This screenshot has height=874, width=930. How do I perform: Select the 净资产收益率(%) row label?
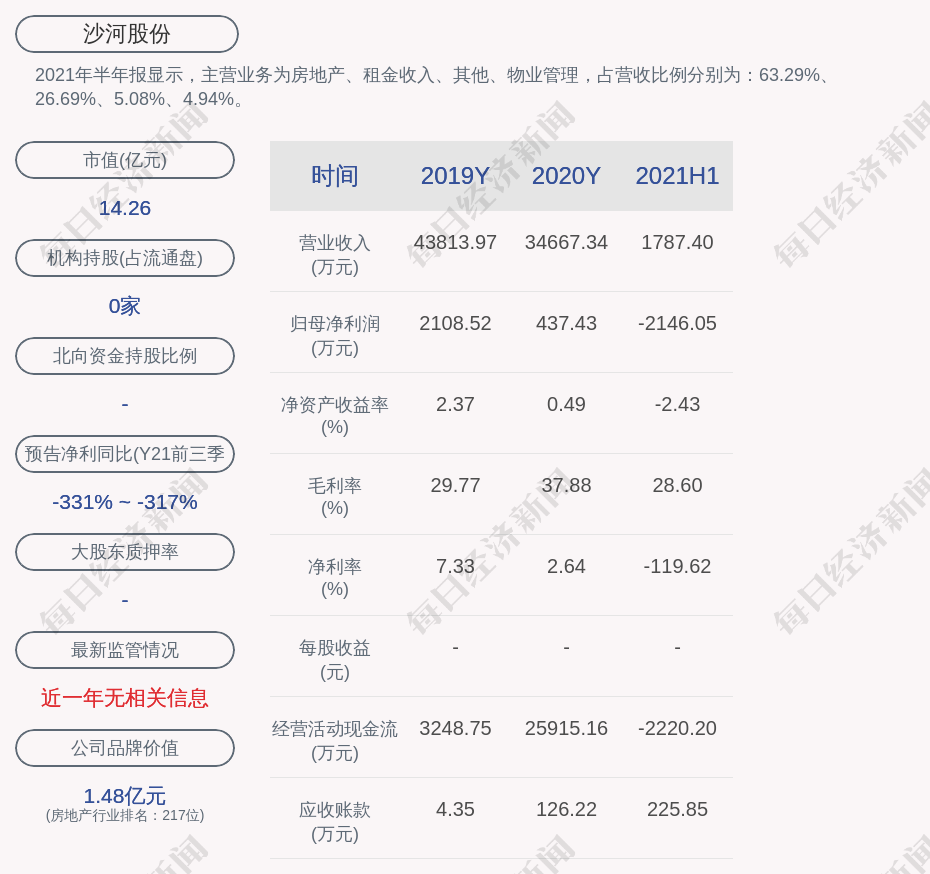(335, 416)
